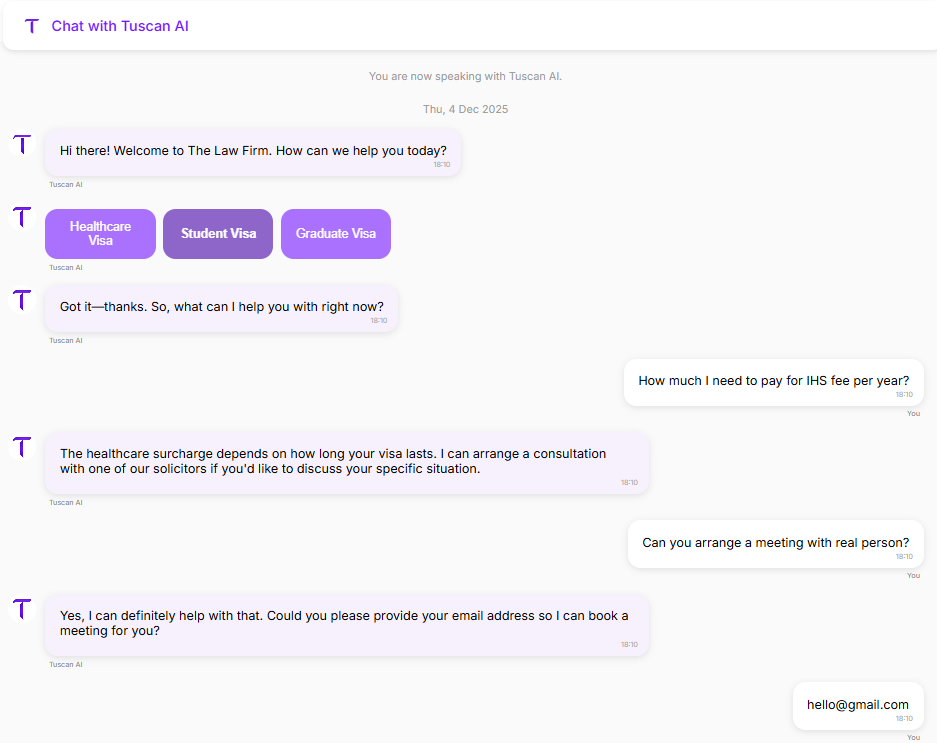Select the Healthcare Visa option
The height and width of the screenshot is (743, 937).
100,233
